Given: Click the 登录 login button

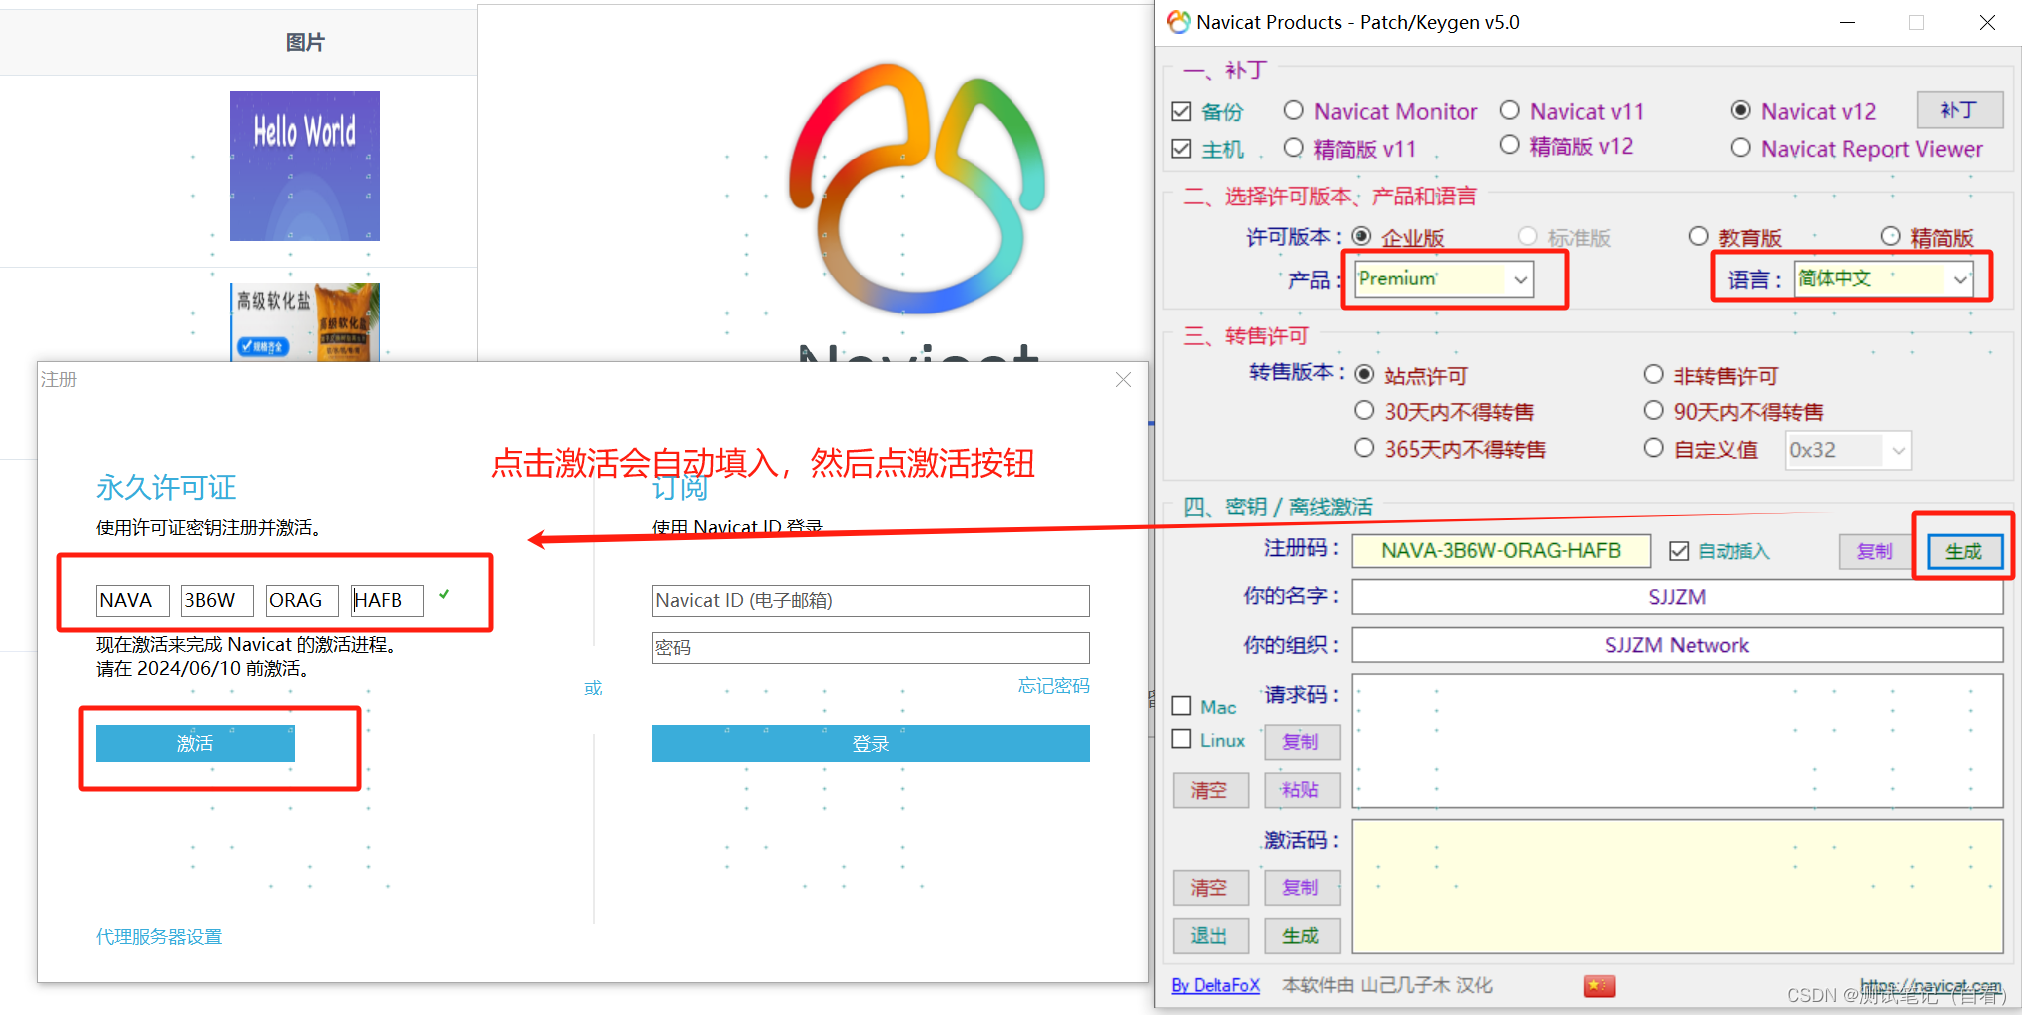Looking at the screenshot, I should 870,743.
